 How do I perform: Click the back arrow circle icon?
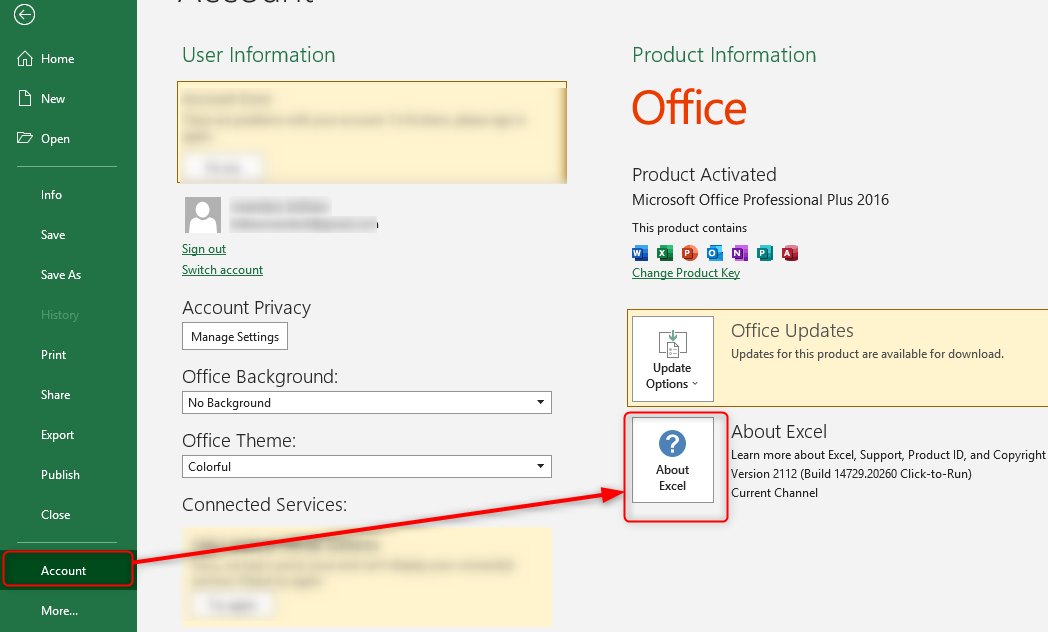[x=25, y=15]
